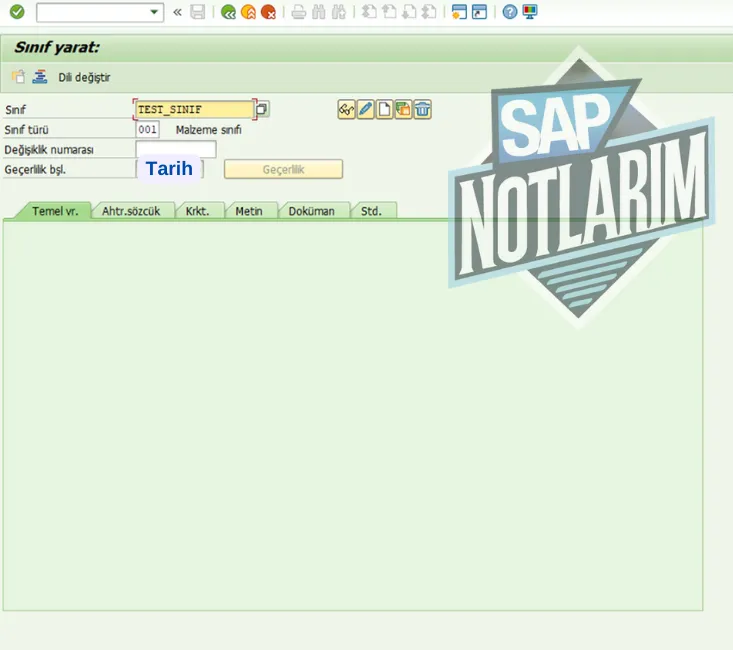This screenshot has width=734, height=650.
Task: Click the Display glasses icon
Action: coord(346,110)
